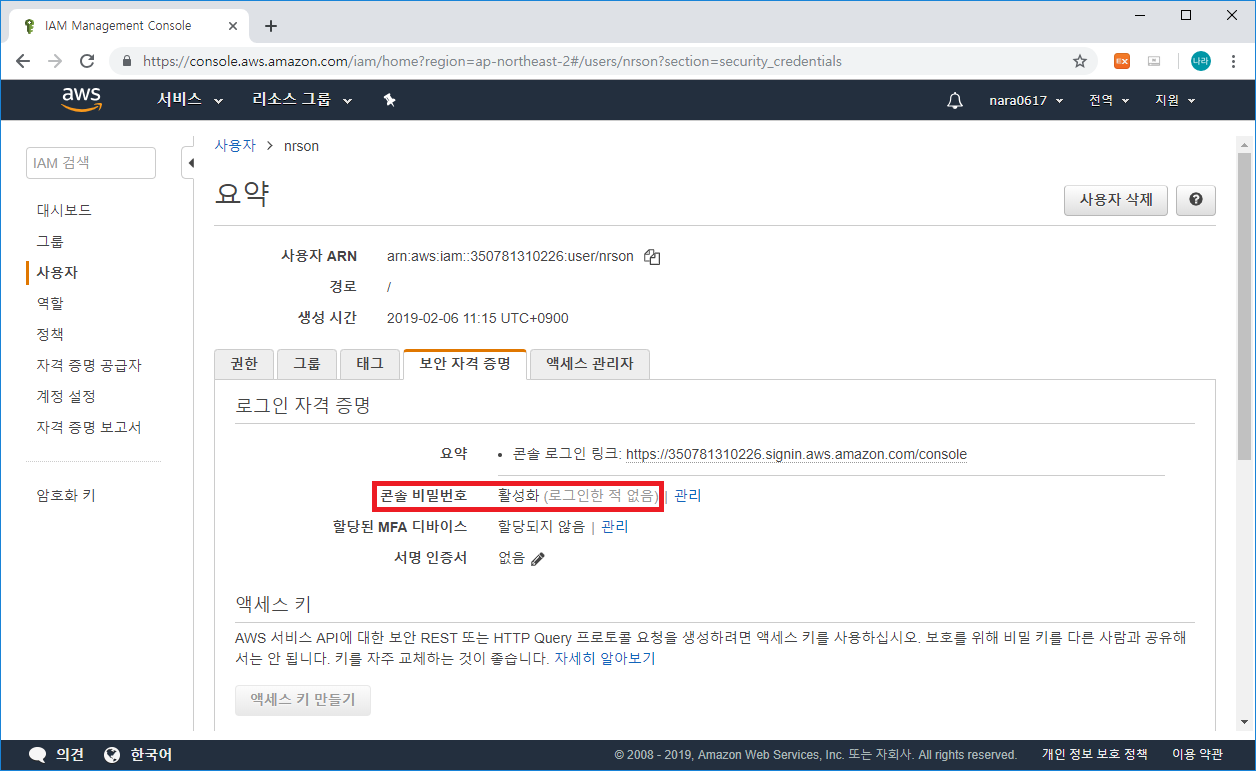The width and height of the screenshot is (1256, 771).
Task: Click 의견 feedback in footer
Action: click(69, 755)
